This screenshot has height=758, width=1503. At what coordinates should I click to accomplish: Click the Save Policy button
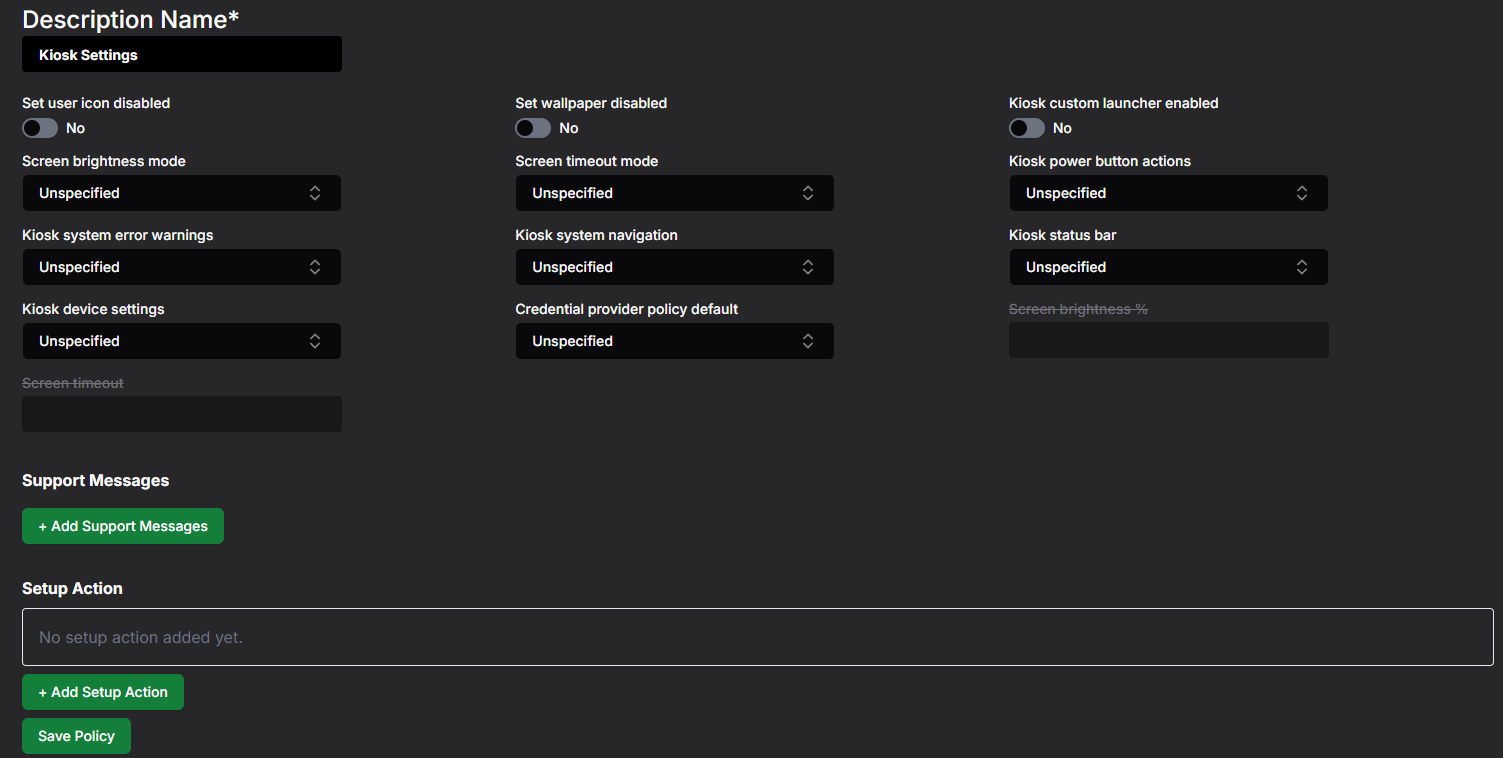(x=76, y=736)
